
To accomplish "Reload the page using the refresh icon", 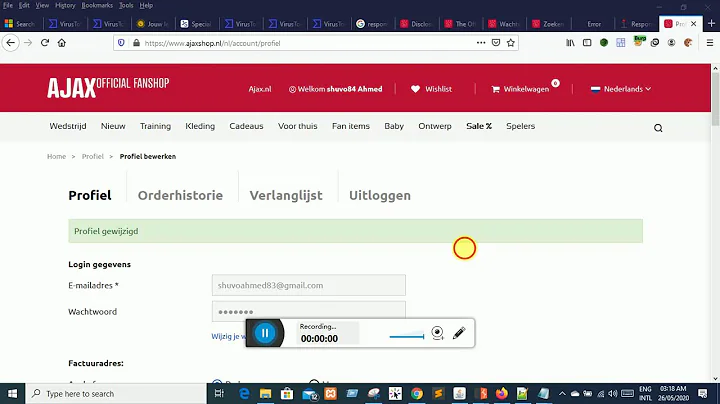I will (45, 43).
